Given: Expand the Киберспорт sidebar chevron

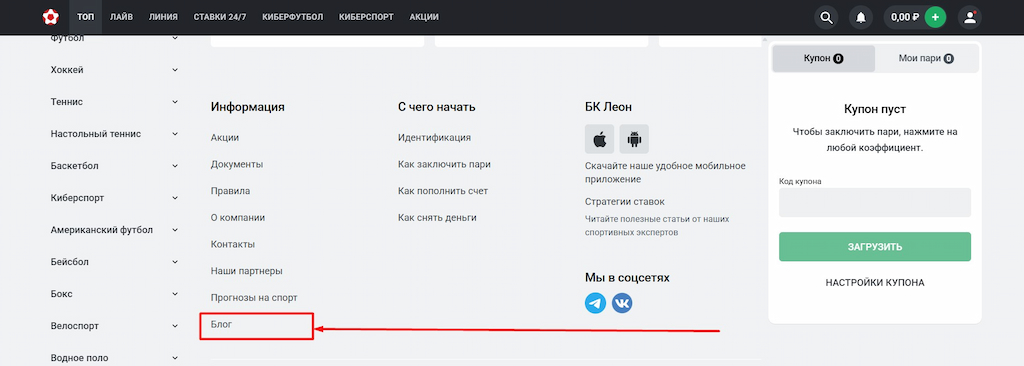Looking at the screenshot, I should [x=175, y=198].
